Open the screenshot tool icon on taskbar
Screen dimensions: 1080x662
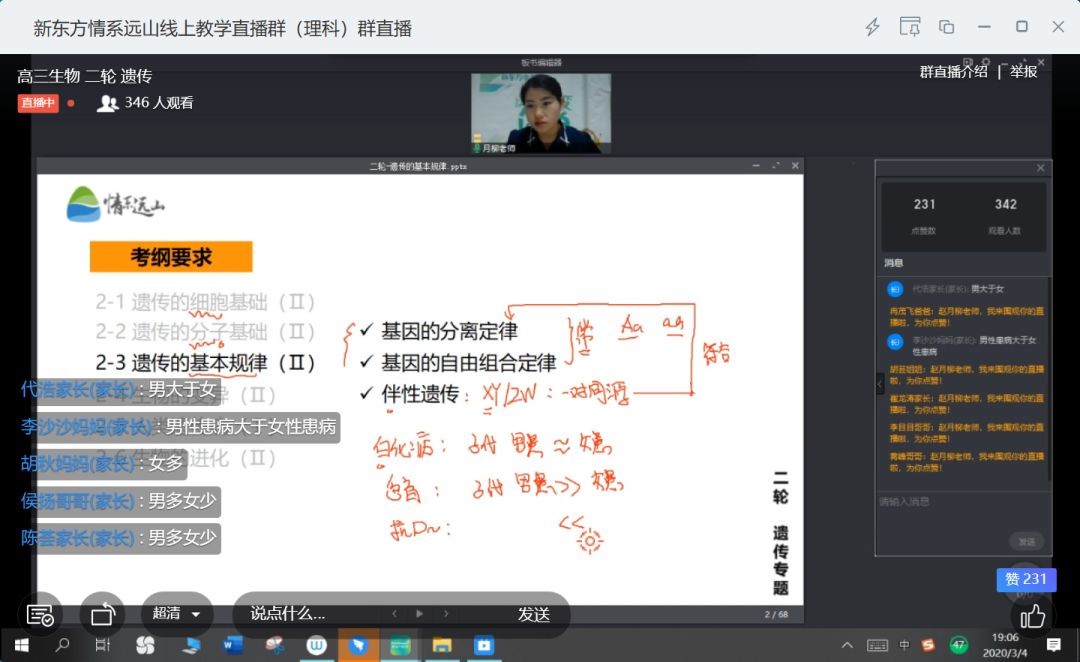tap(275, 645)
